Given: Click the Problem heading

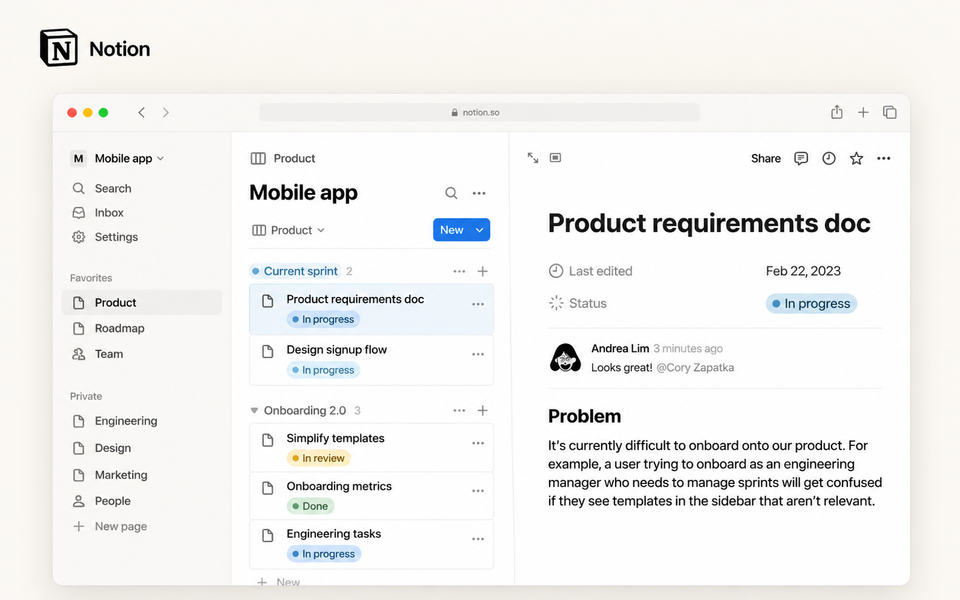Looking at the screenshot, I should click(584, 416).
